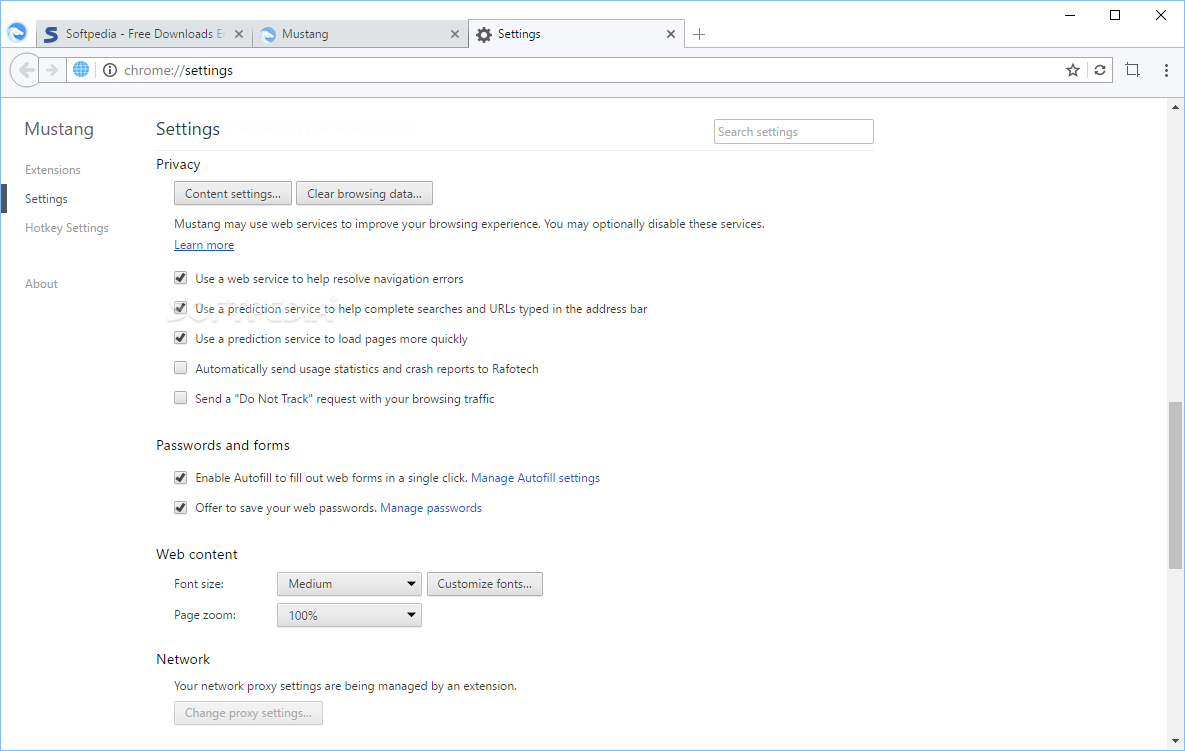Click the crop capture icon in the toolbar
Image resolution: width=1185 pixels, height=751 pixels.
[1132, 70]
